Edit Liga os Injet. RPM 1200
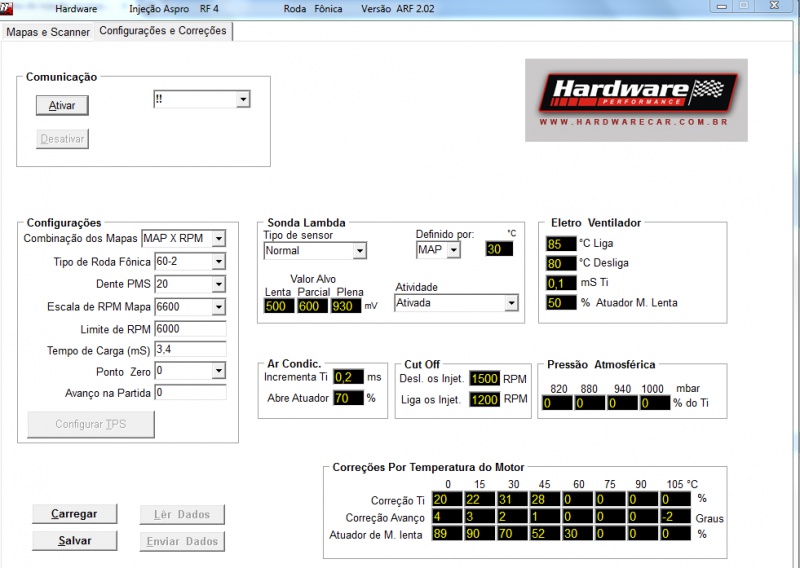 click(485, 400)
